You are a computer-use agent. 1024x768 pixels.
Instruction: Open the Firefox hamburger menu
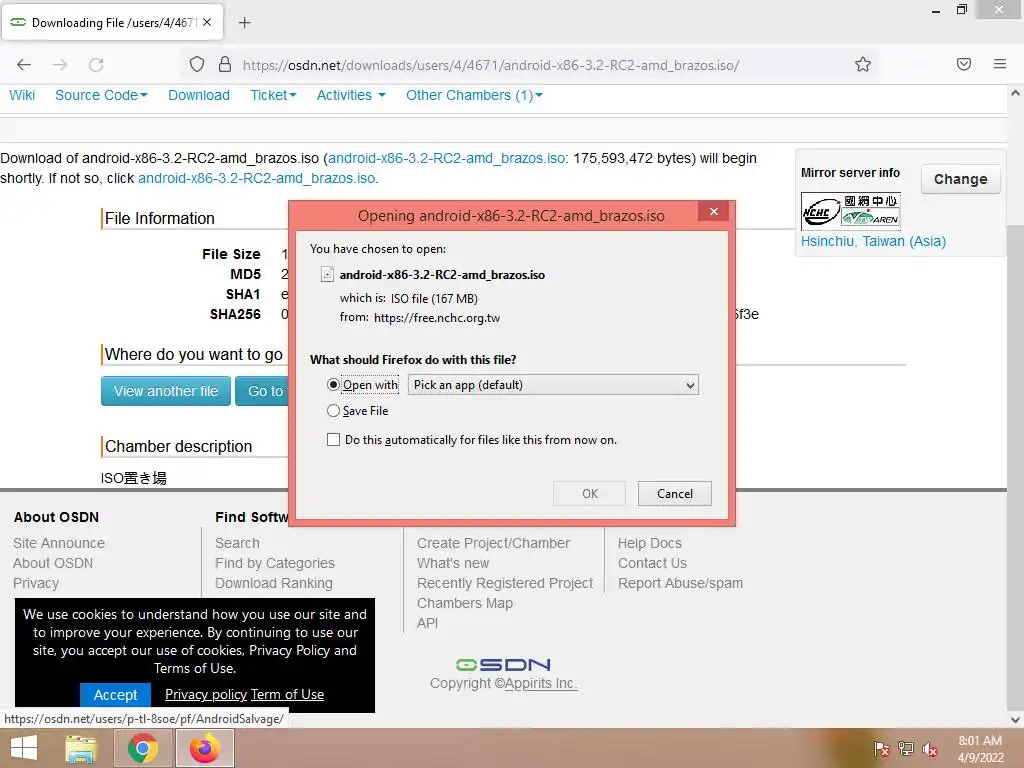[1000, 64]
